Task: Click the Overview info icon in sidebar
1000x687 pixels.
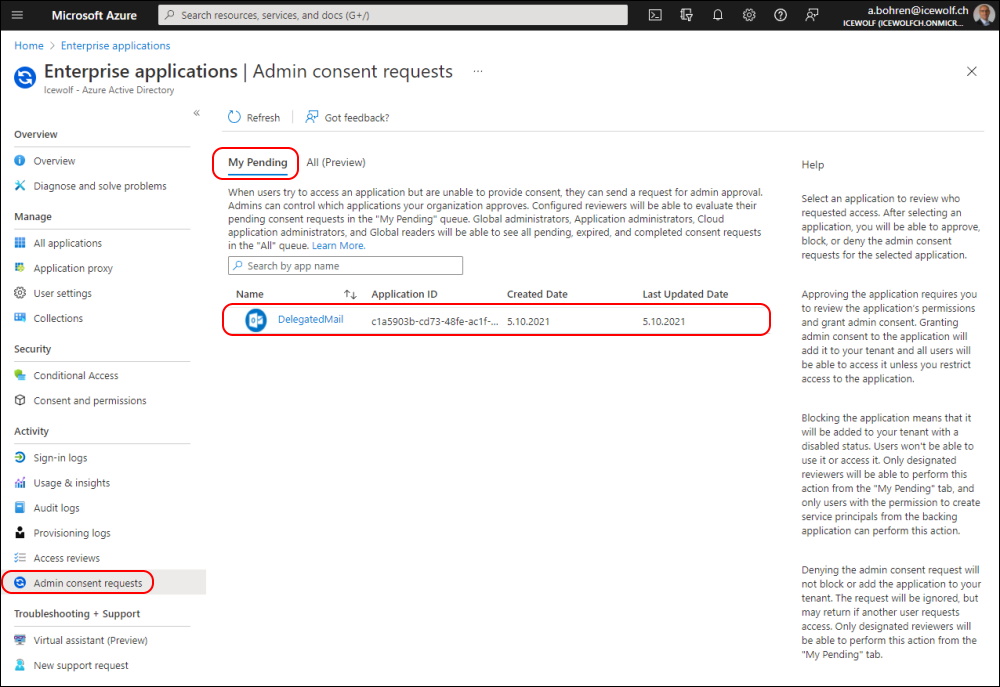Action: [x=20, y=161]
